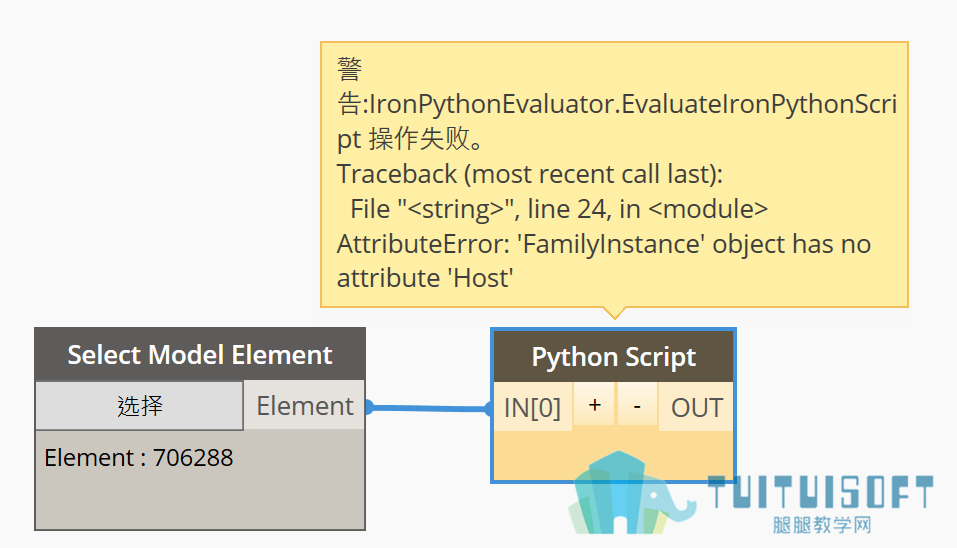This screenshot has width=957, height=548.
Task: Click the Element : 706288 text
Action: tap(139, 458)
